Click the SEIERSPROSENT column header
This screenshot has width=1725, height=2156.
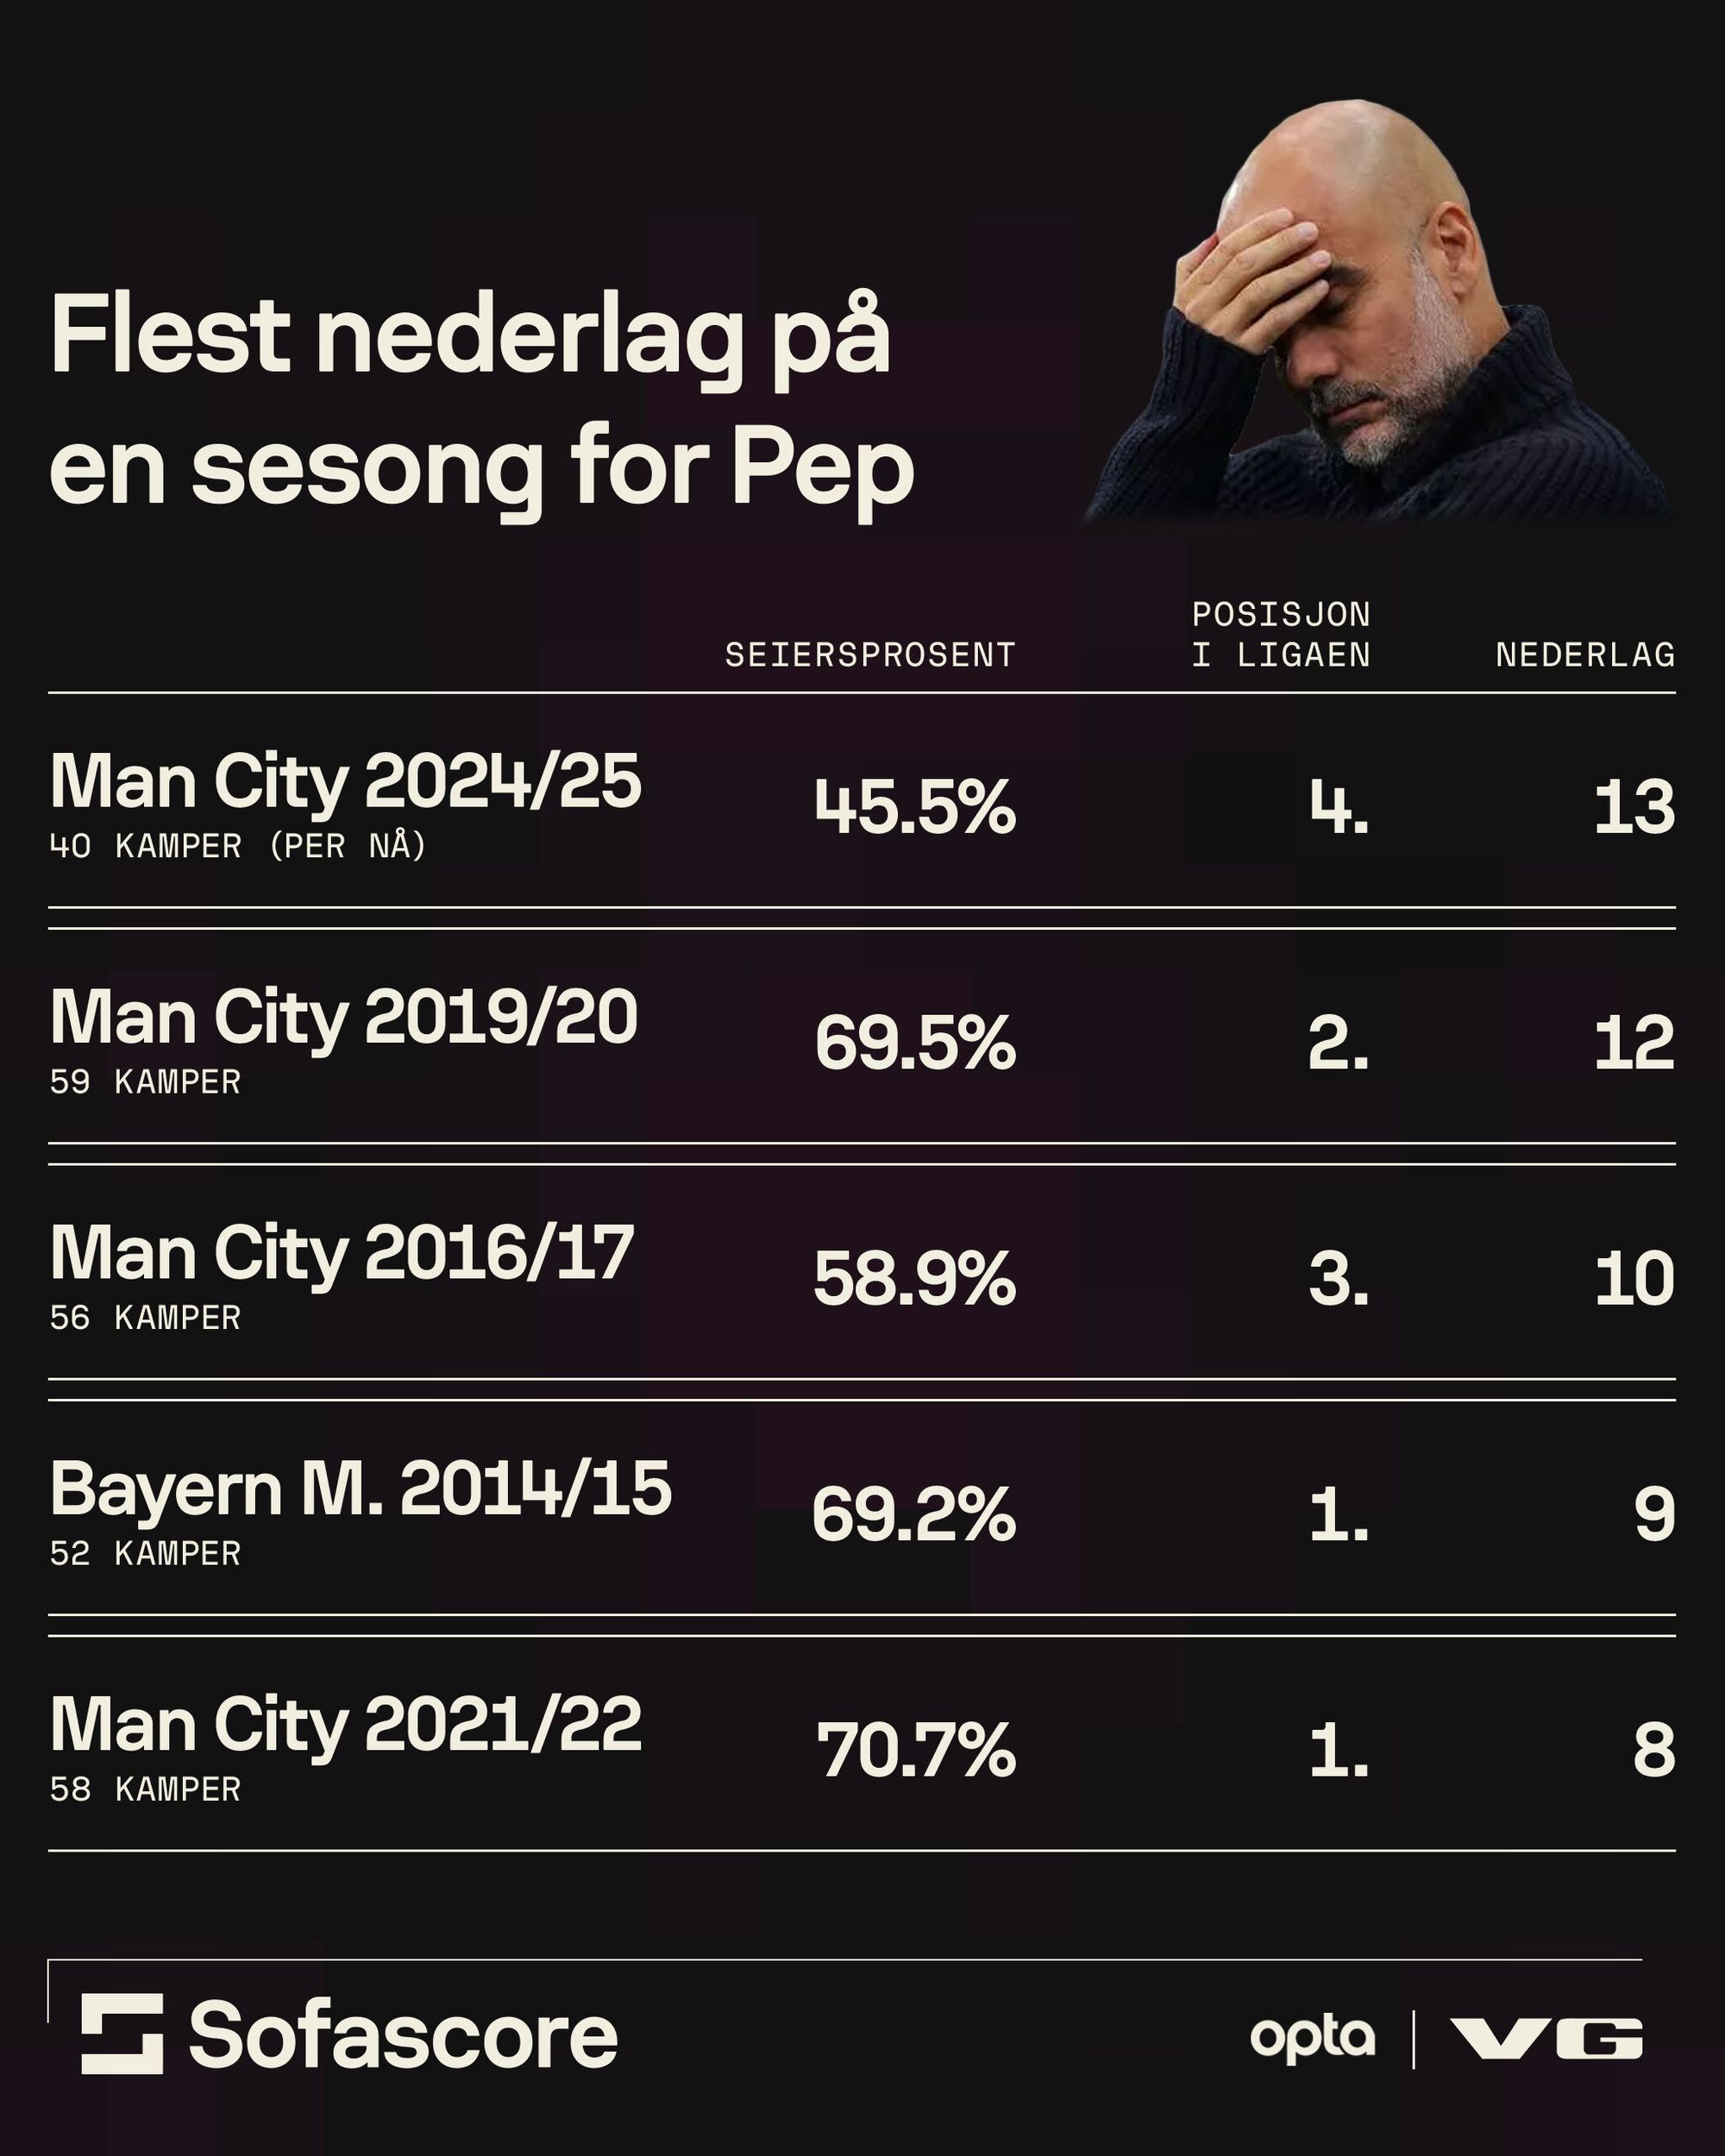tap(870, 655)
